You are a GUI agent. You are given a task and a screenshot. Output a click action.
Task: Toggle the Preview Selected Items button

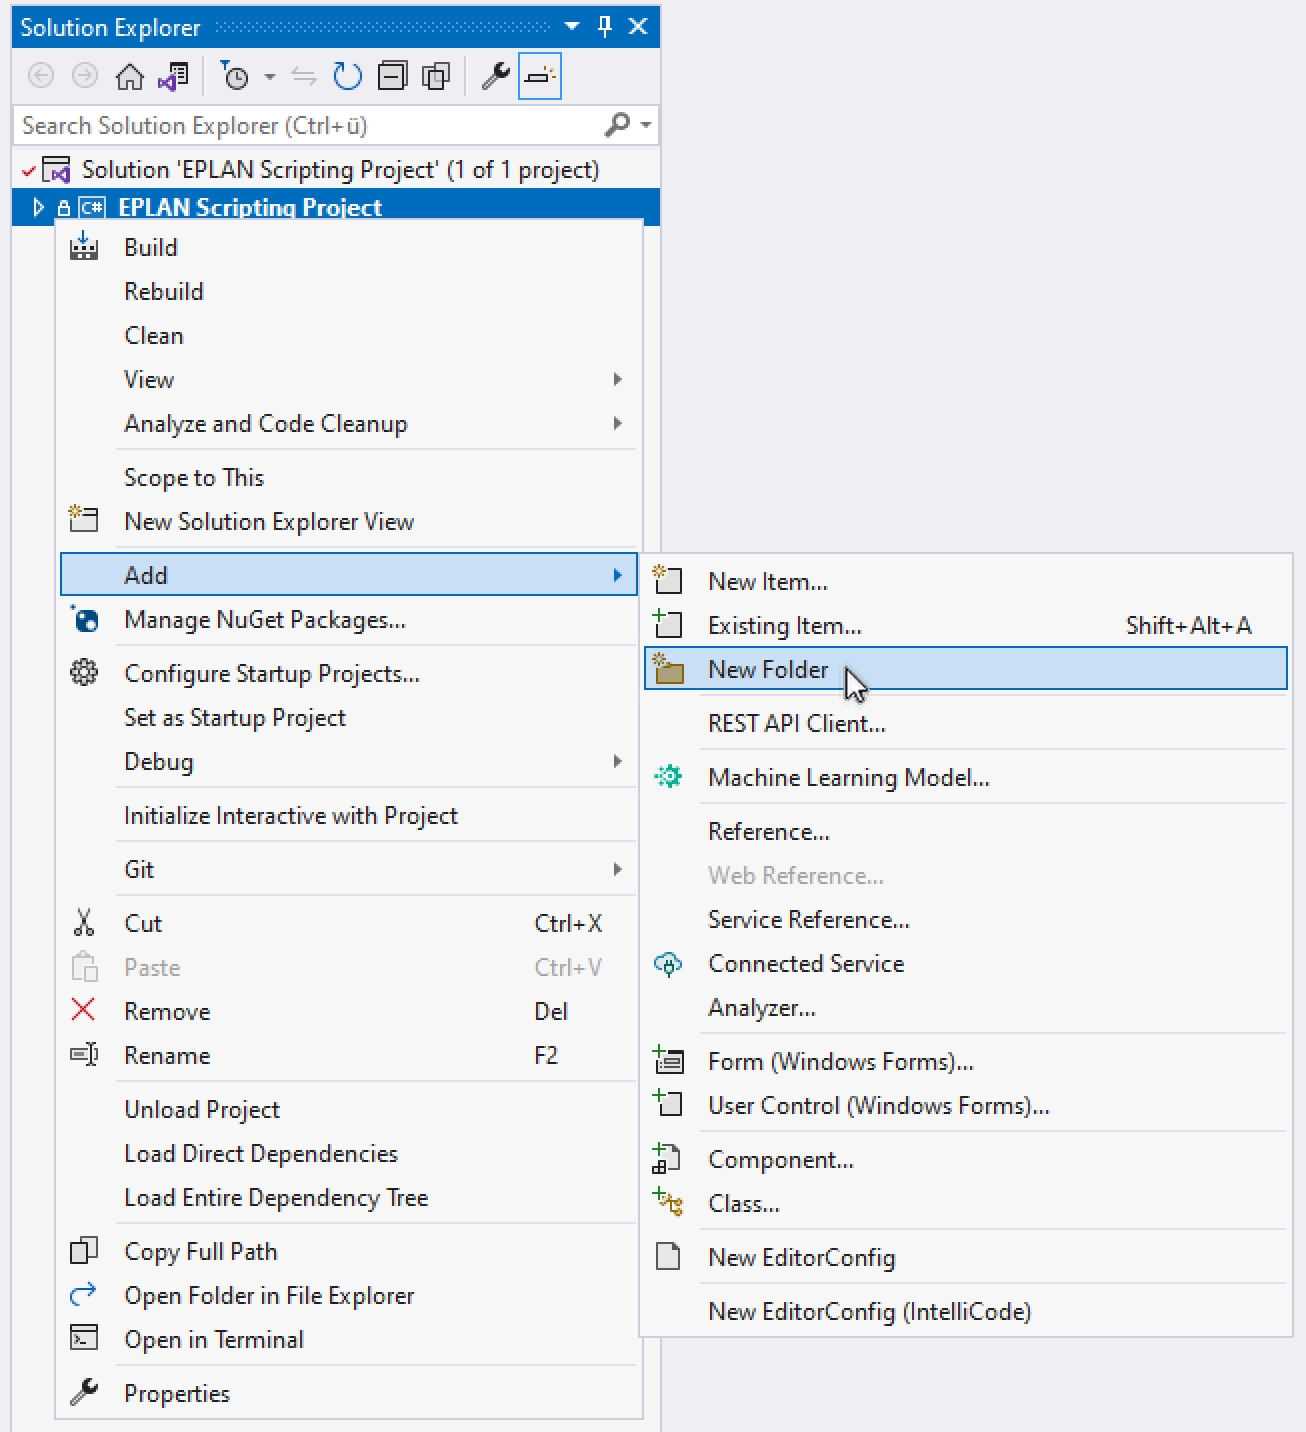(x=540, y=76)
